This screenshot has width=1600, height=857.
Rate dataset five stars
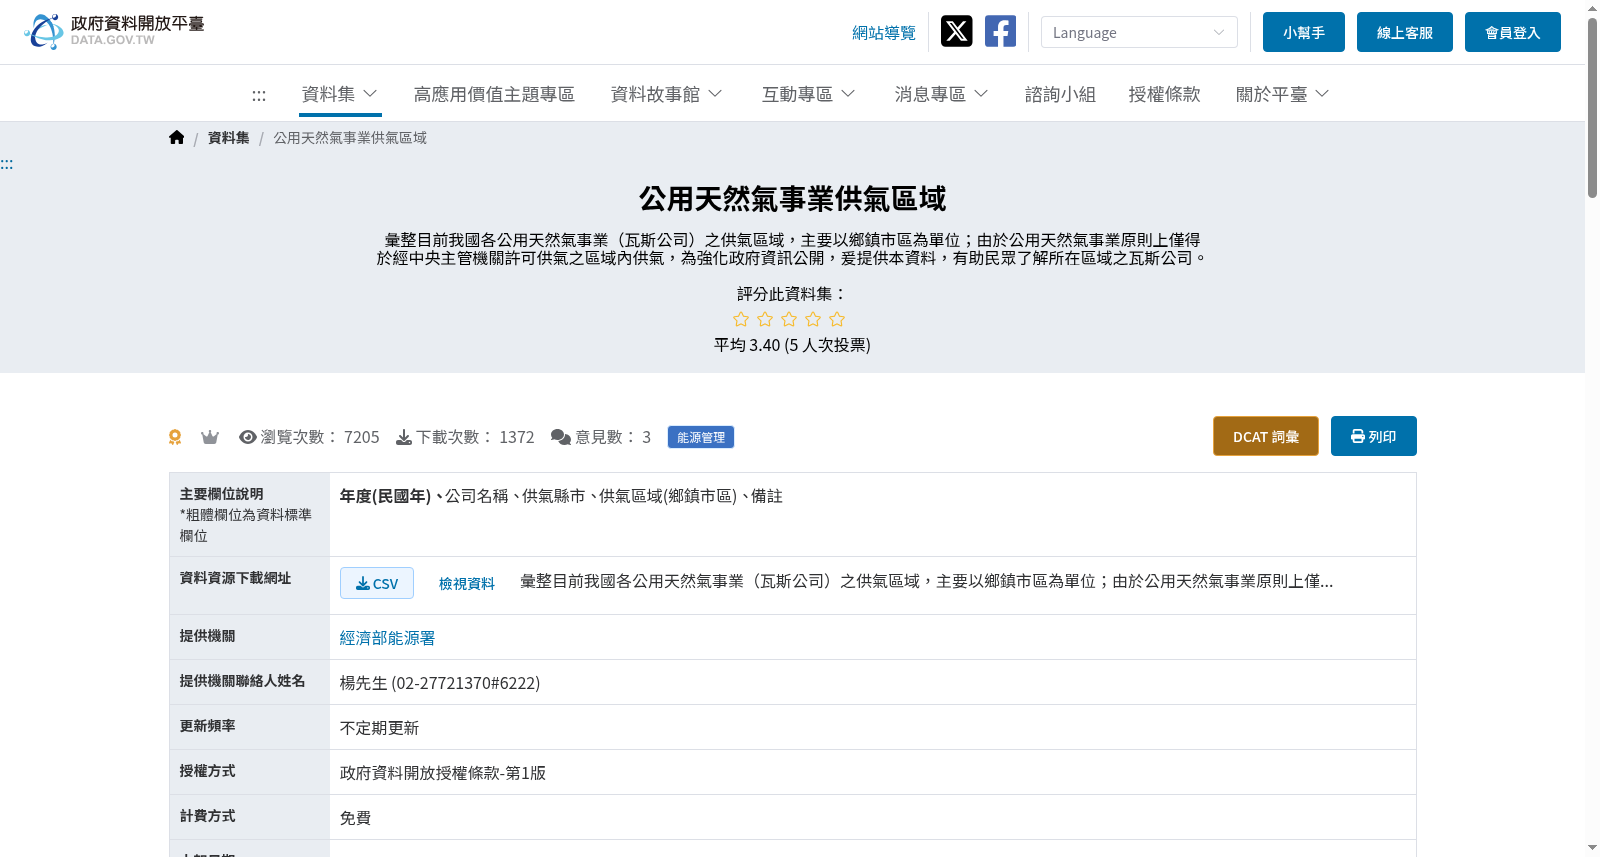[837, 319]
